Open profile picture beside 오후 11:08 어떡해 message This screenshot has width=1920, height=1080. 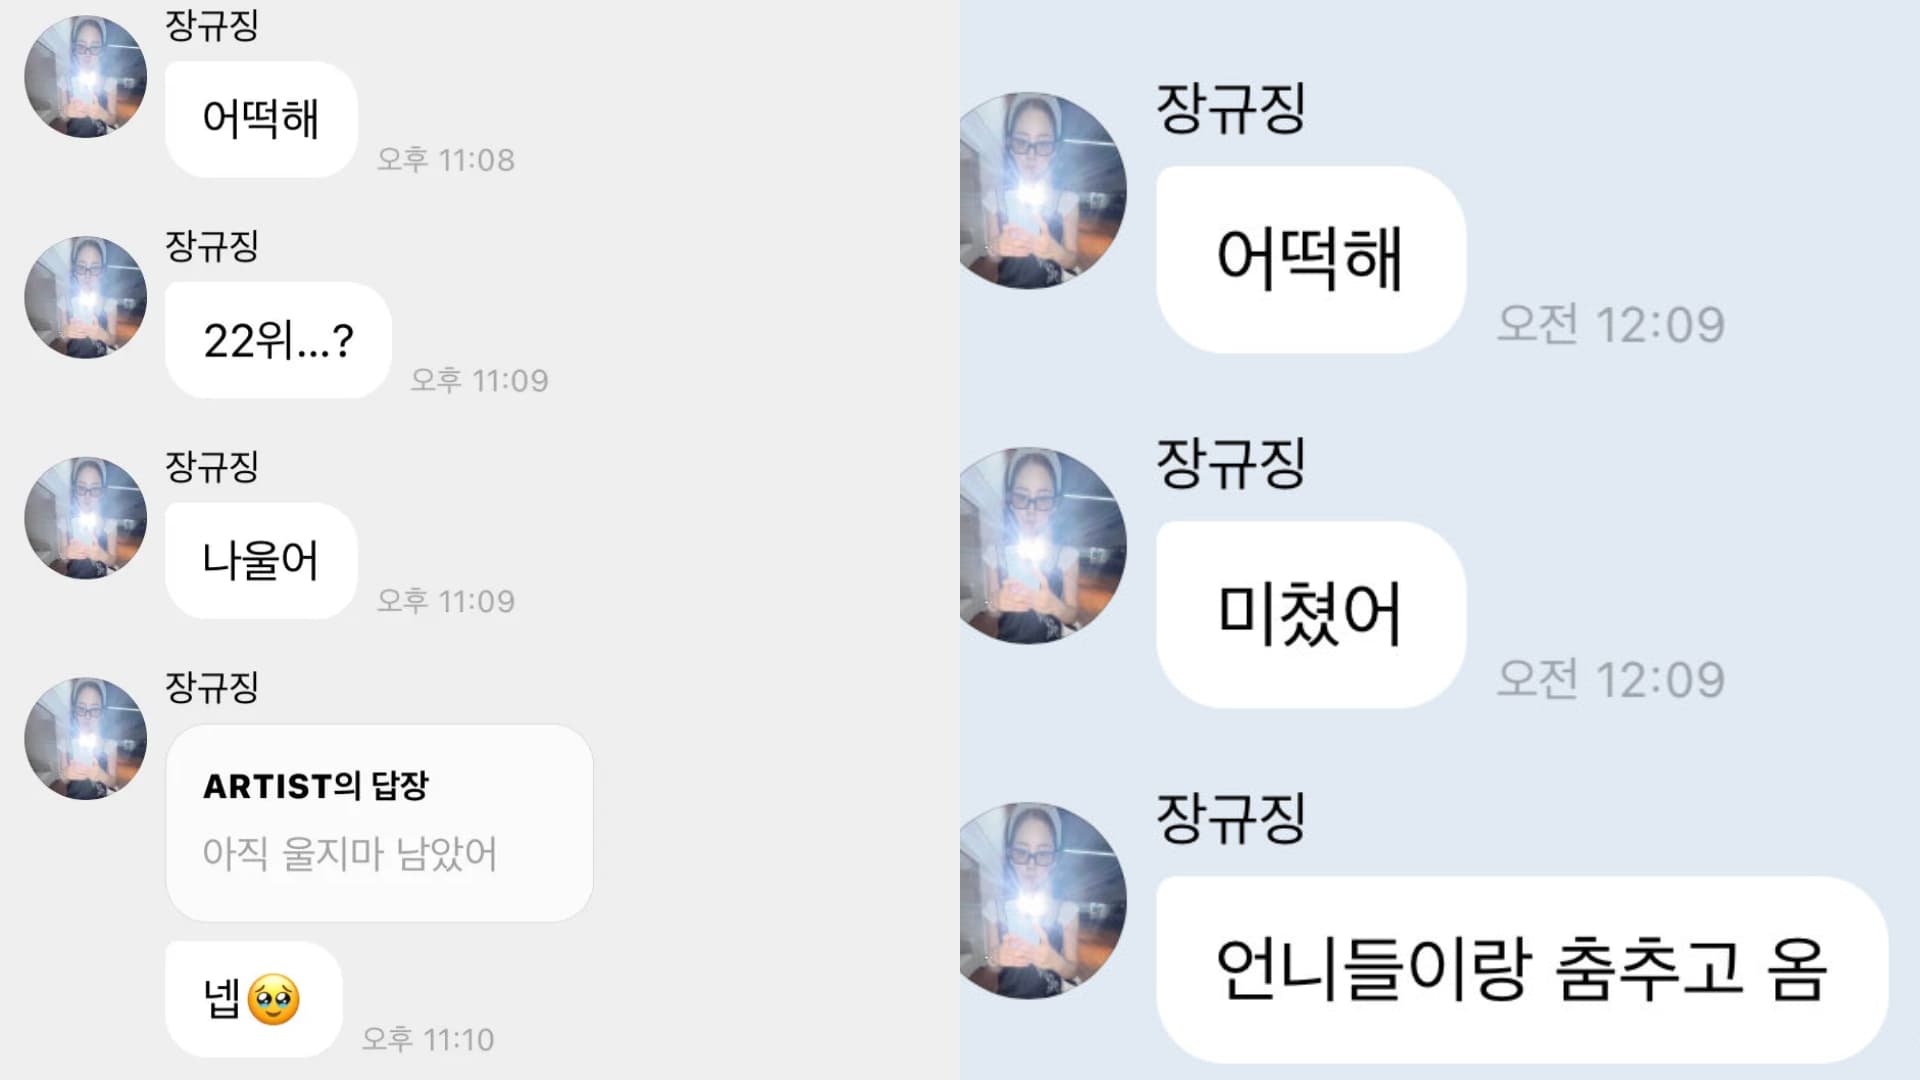86,77
